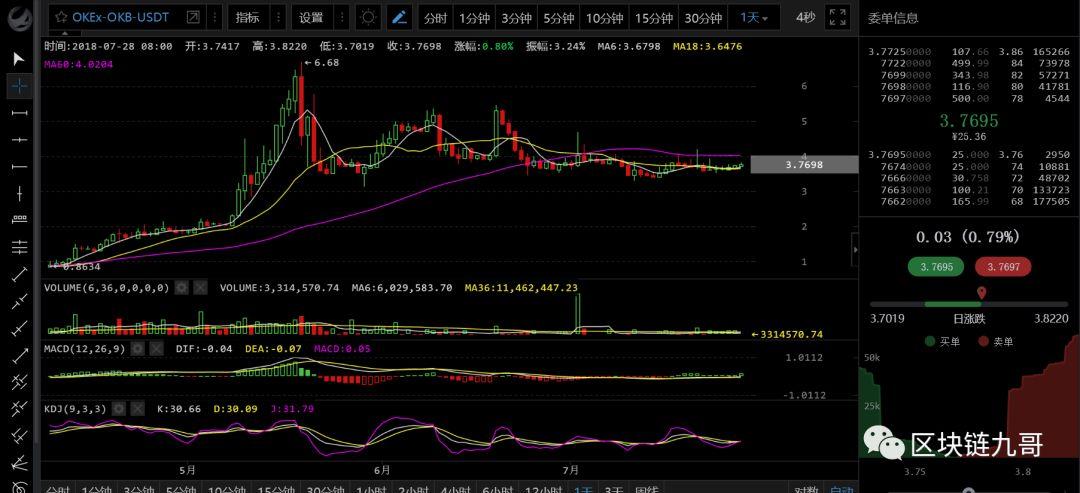
Task: Select the 7674 bid order row
Action: pyautogui.click(x=968, y=167)
